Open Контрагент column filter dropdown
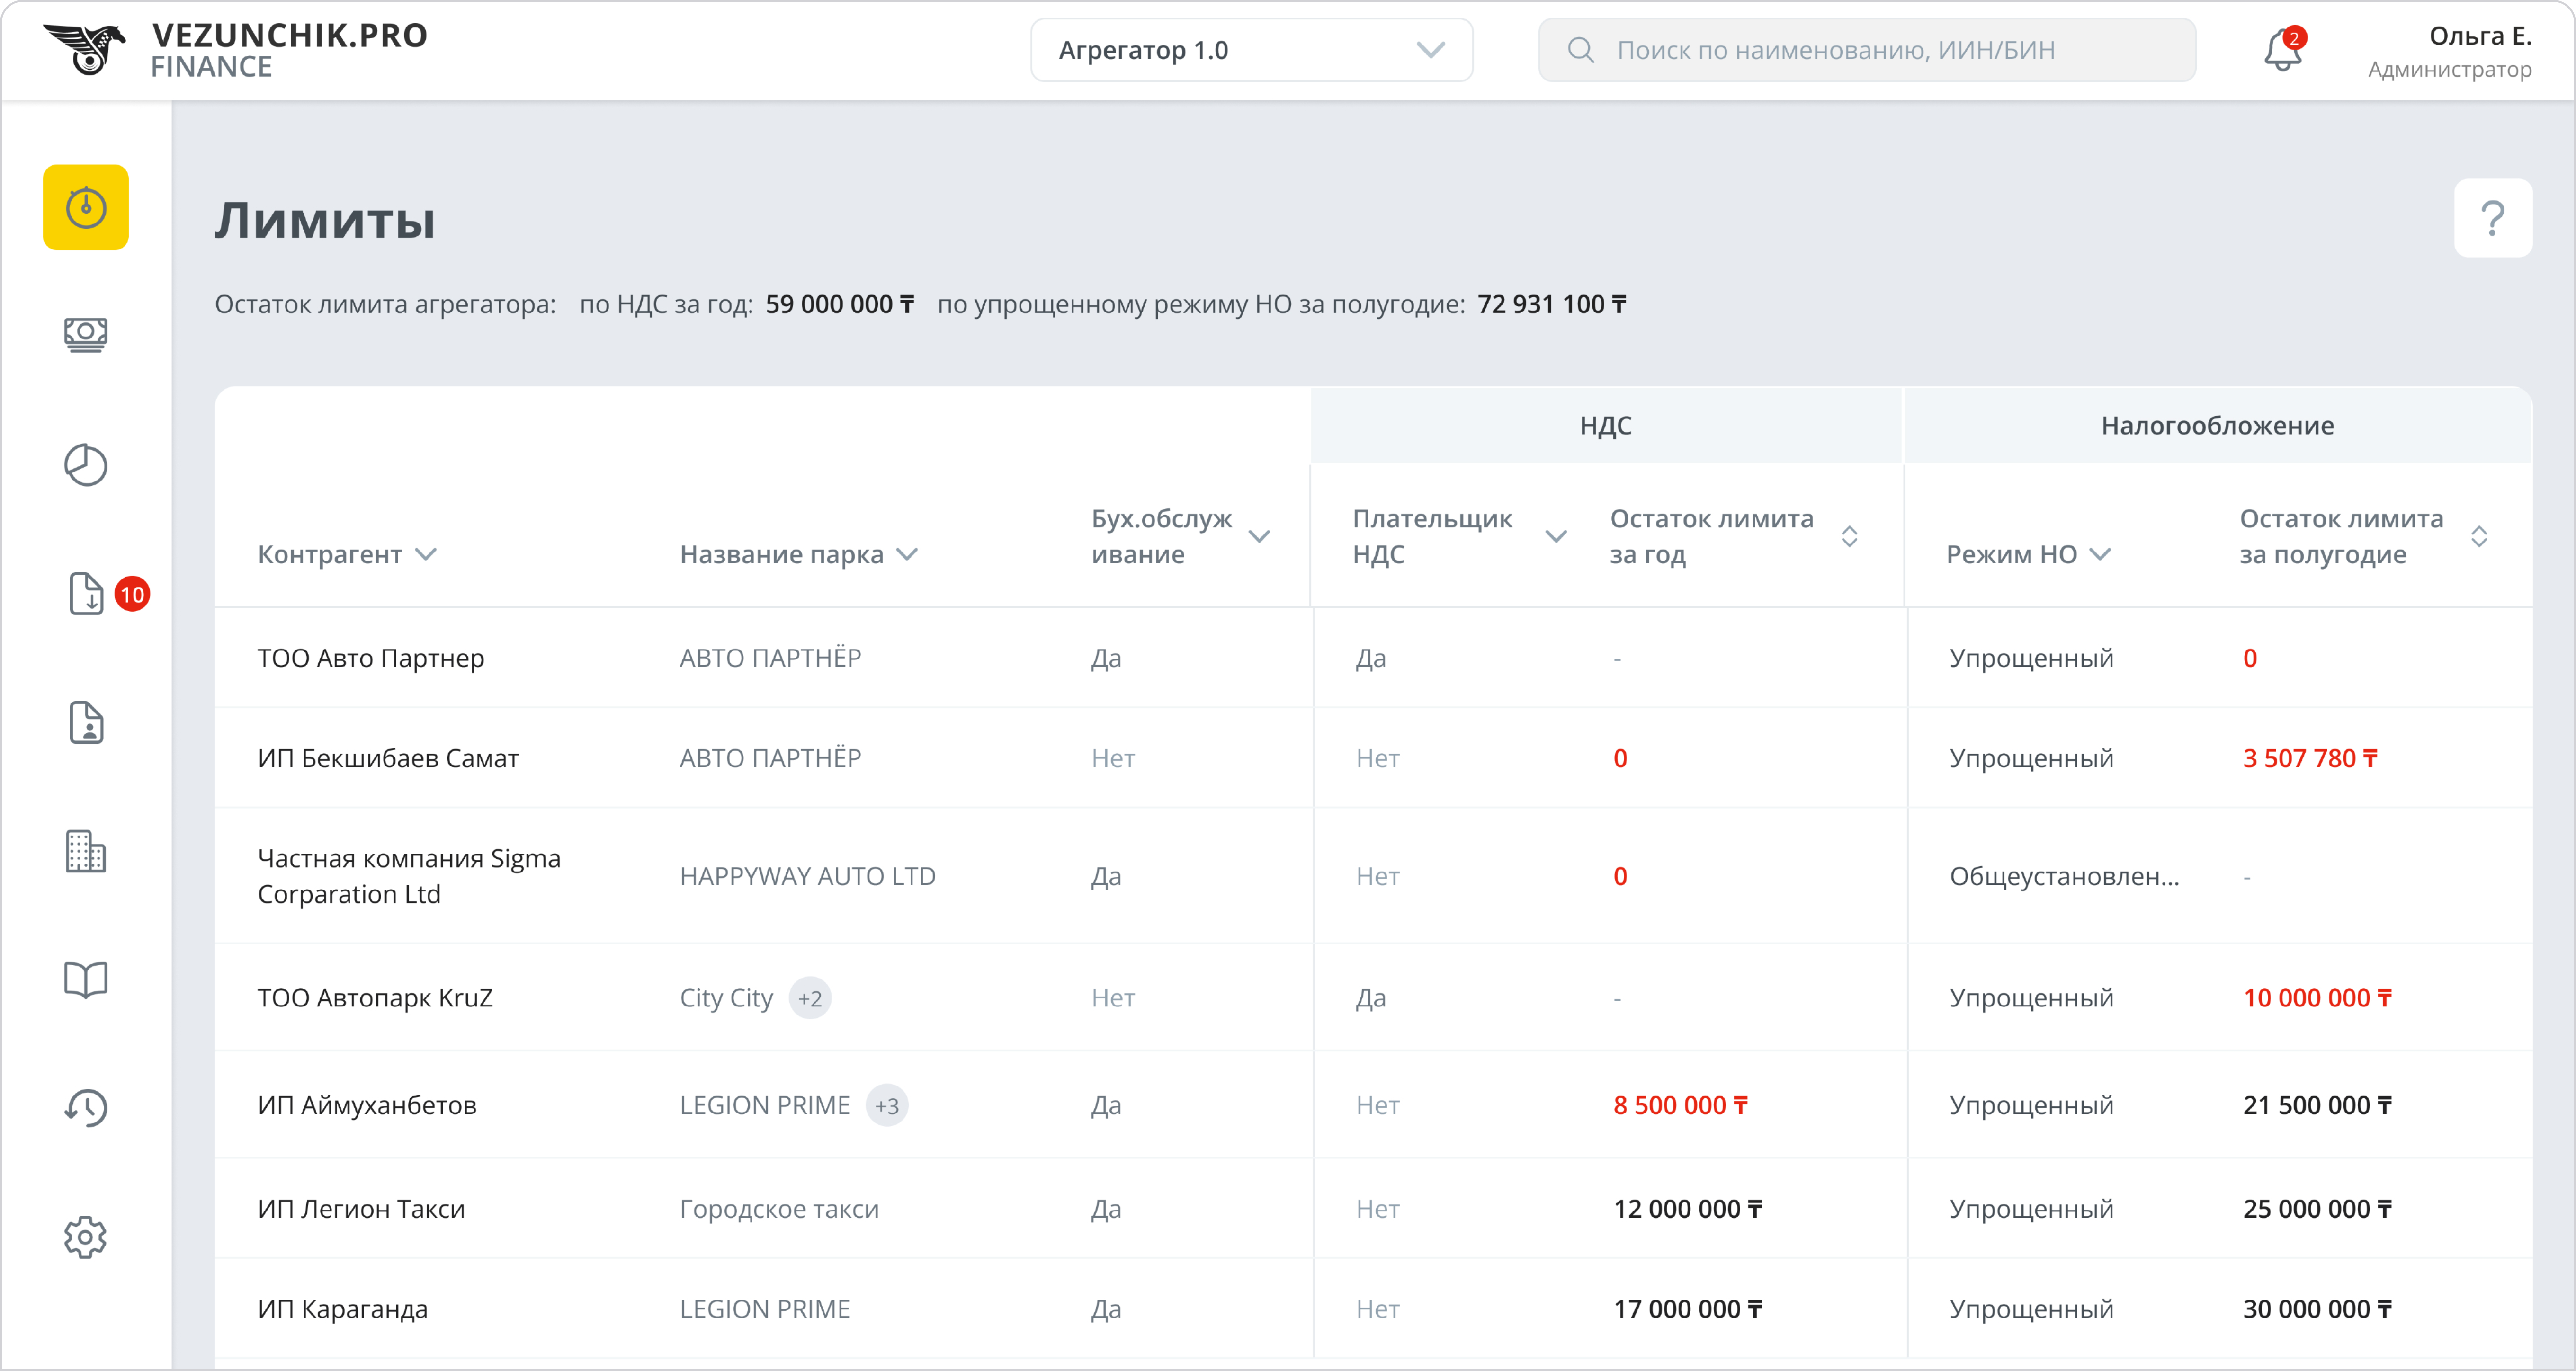2576x1371 pixels. 426,554
